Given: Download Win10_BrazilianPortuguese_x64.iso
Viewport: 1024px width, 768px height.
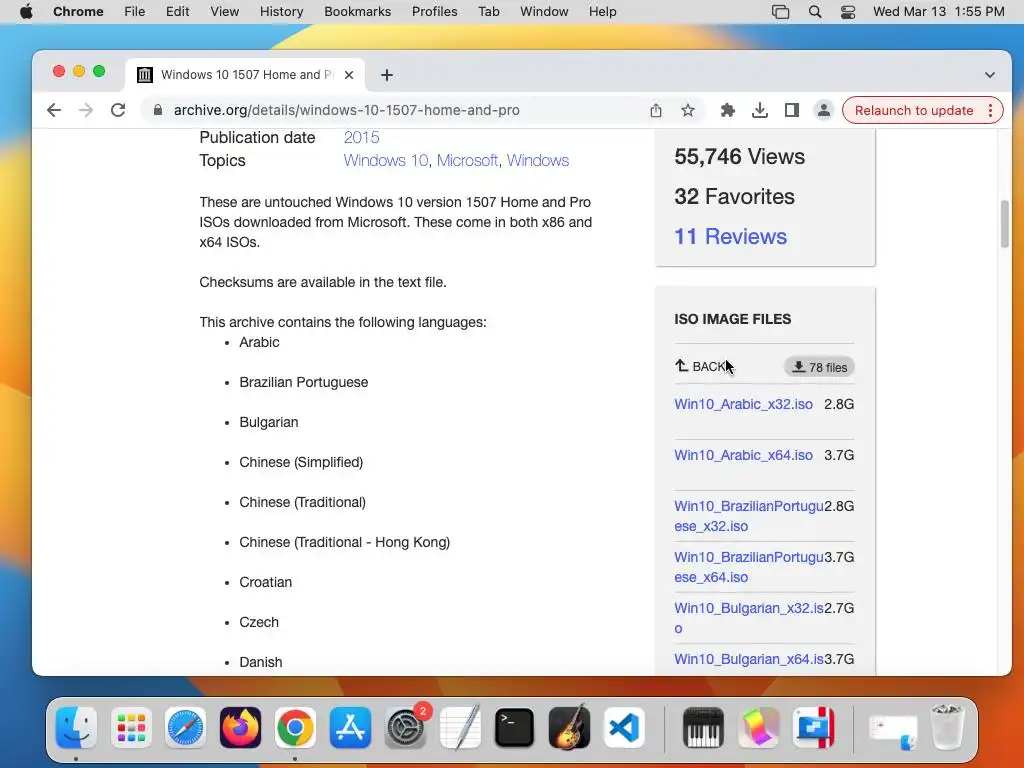Looking at the screenshot, I should [748, 567].
